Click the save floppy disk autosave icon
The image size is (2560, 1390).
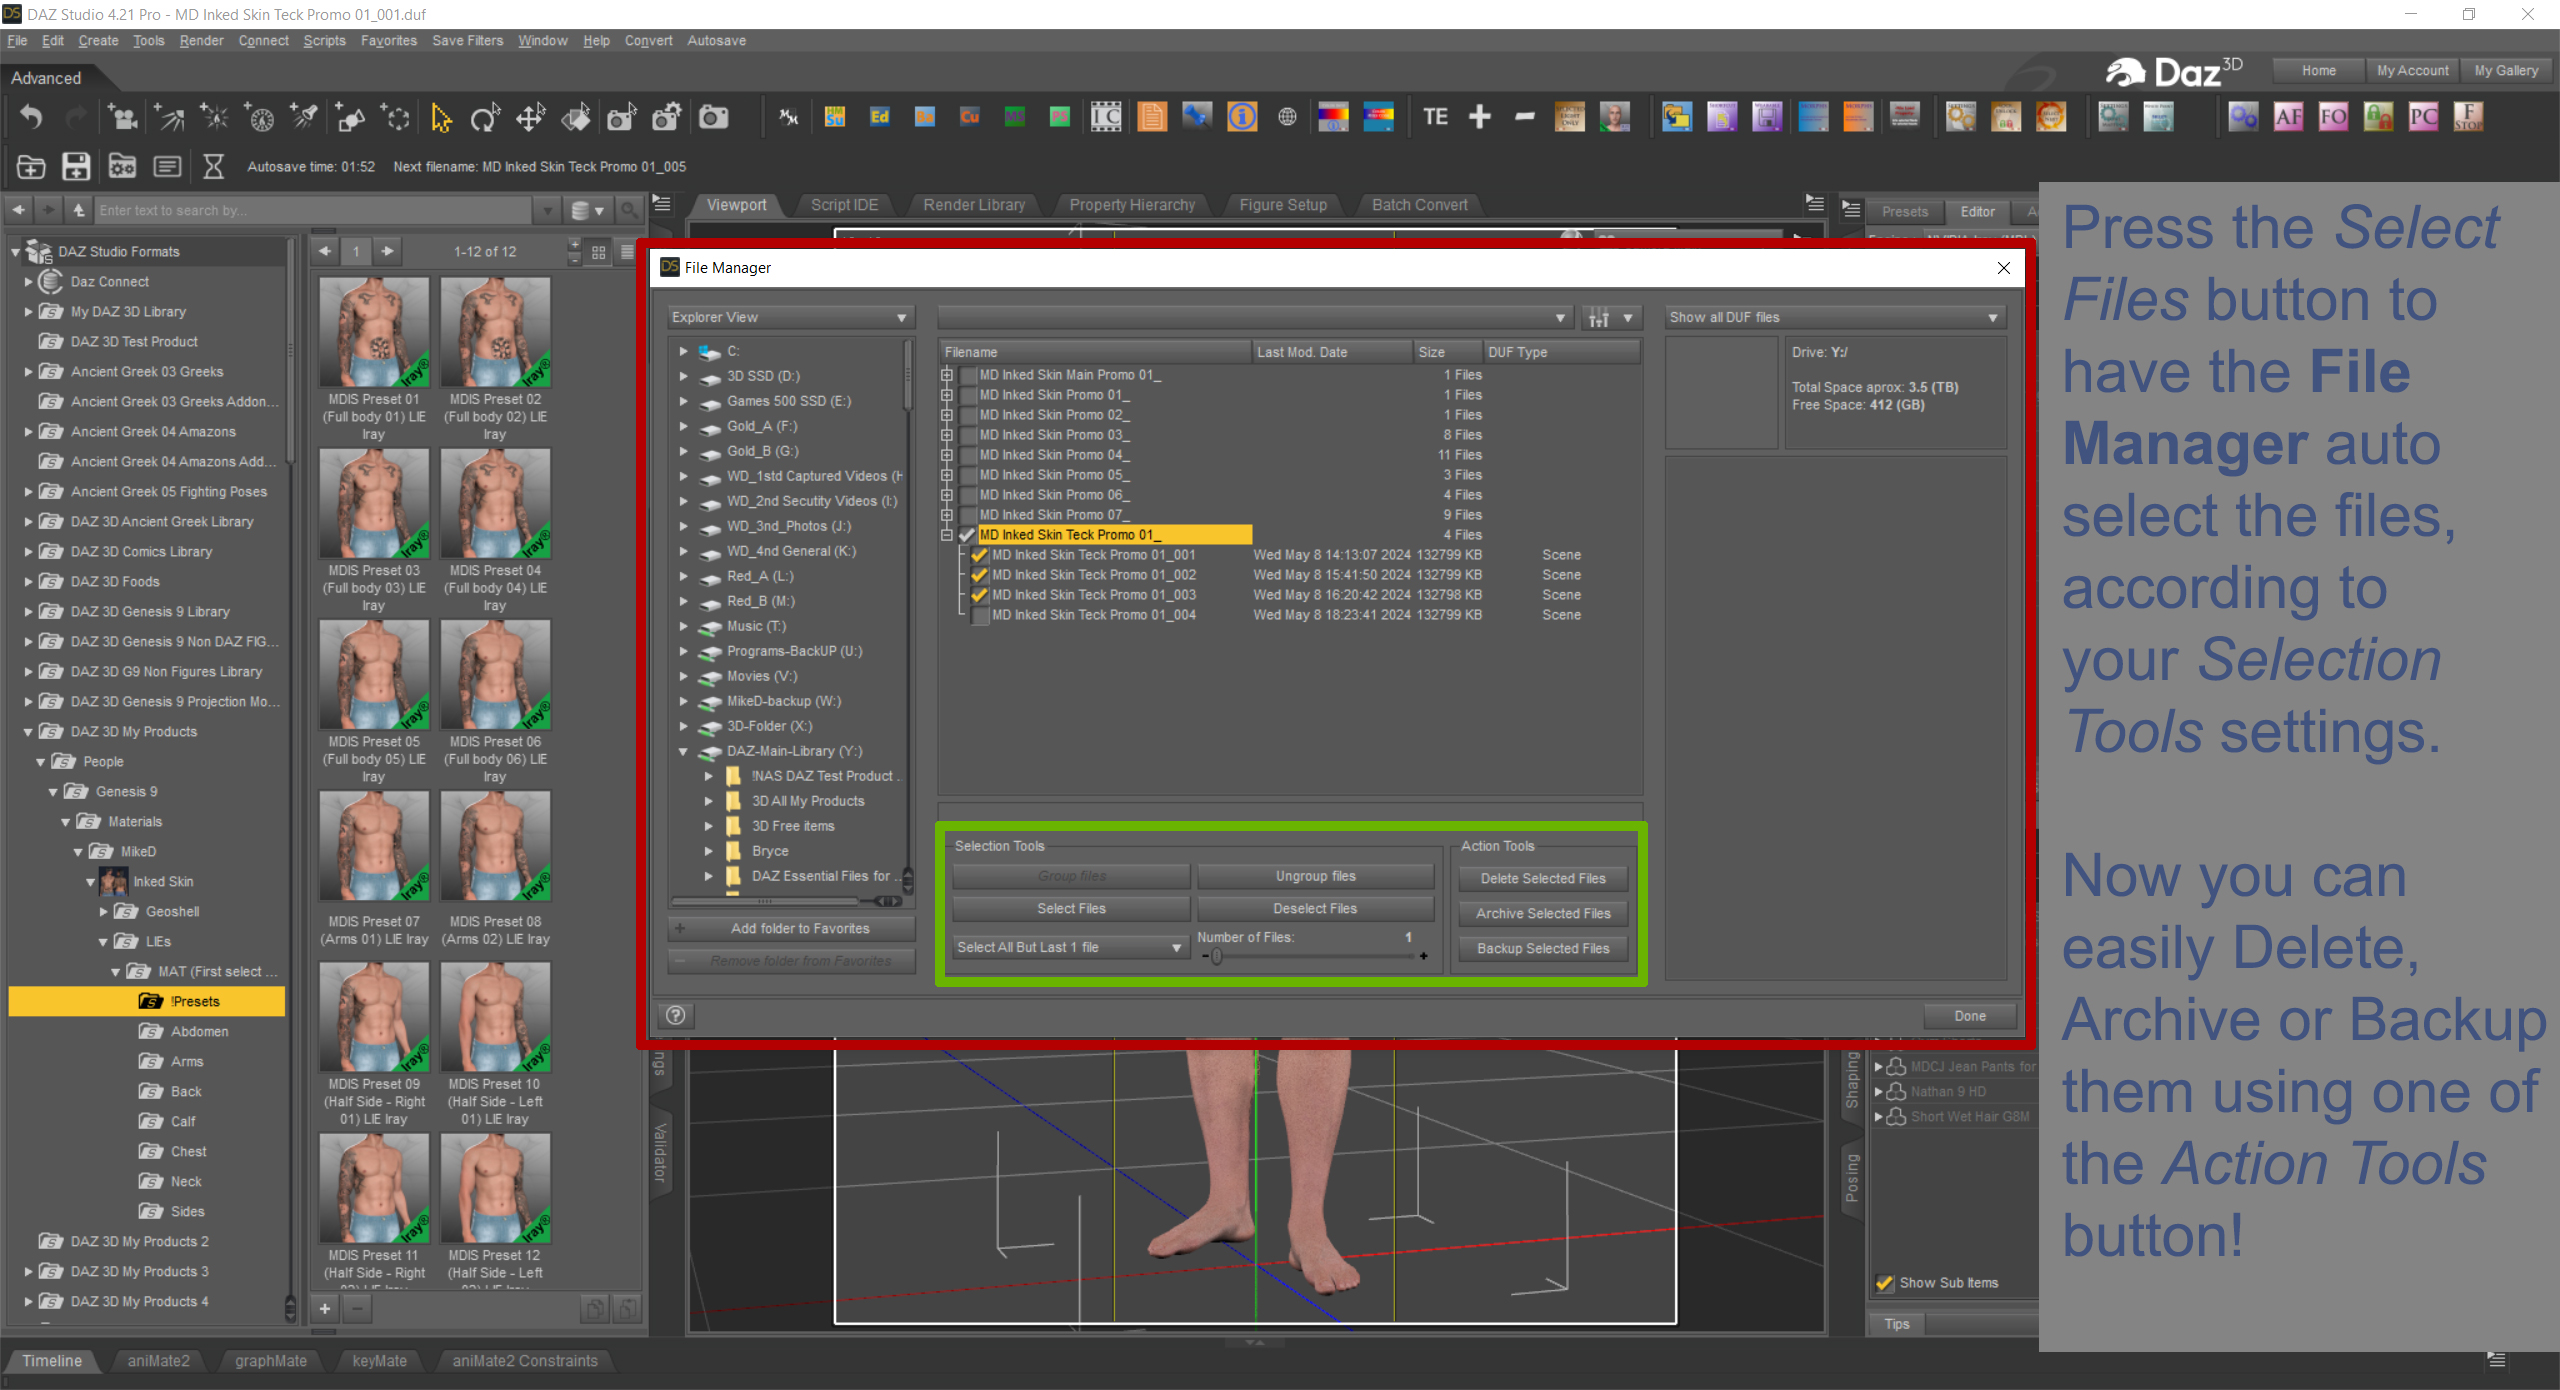pos(77,166)
